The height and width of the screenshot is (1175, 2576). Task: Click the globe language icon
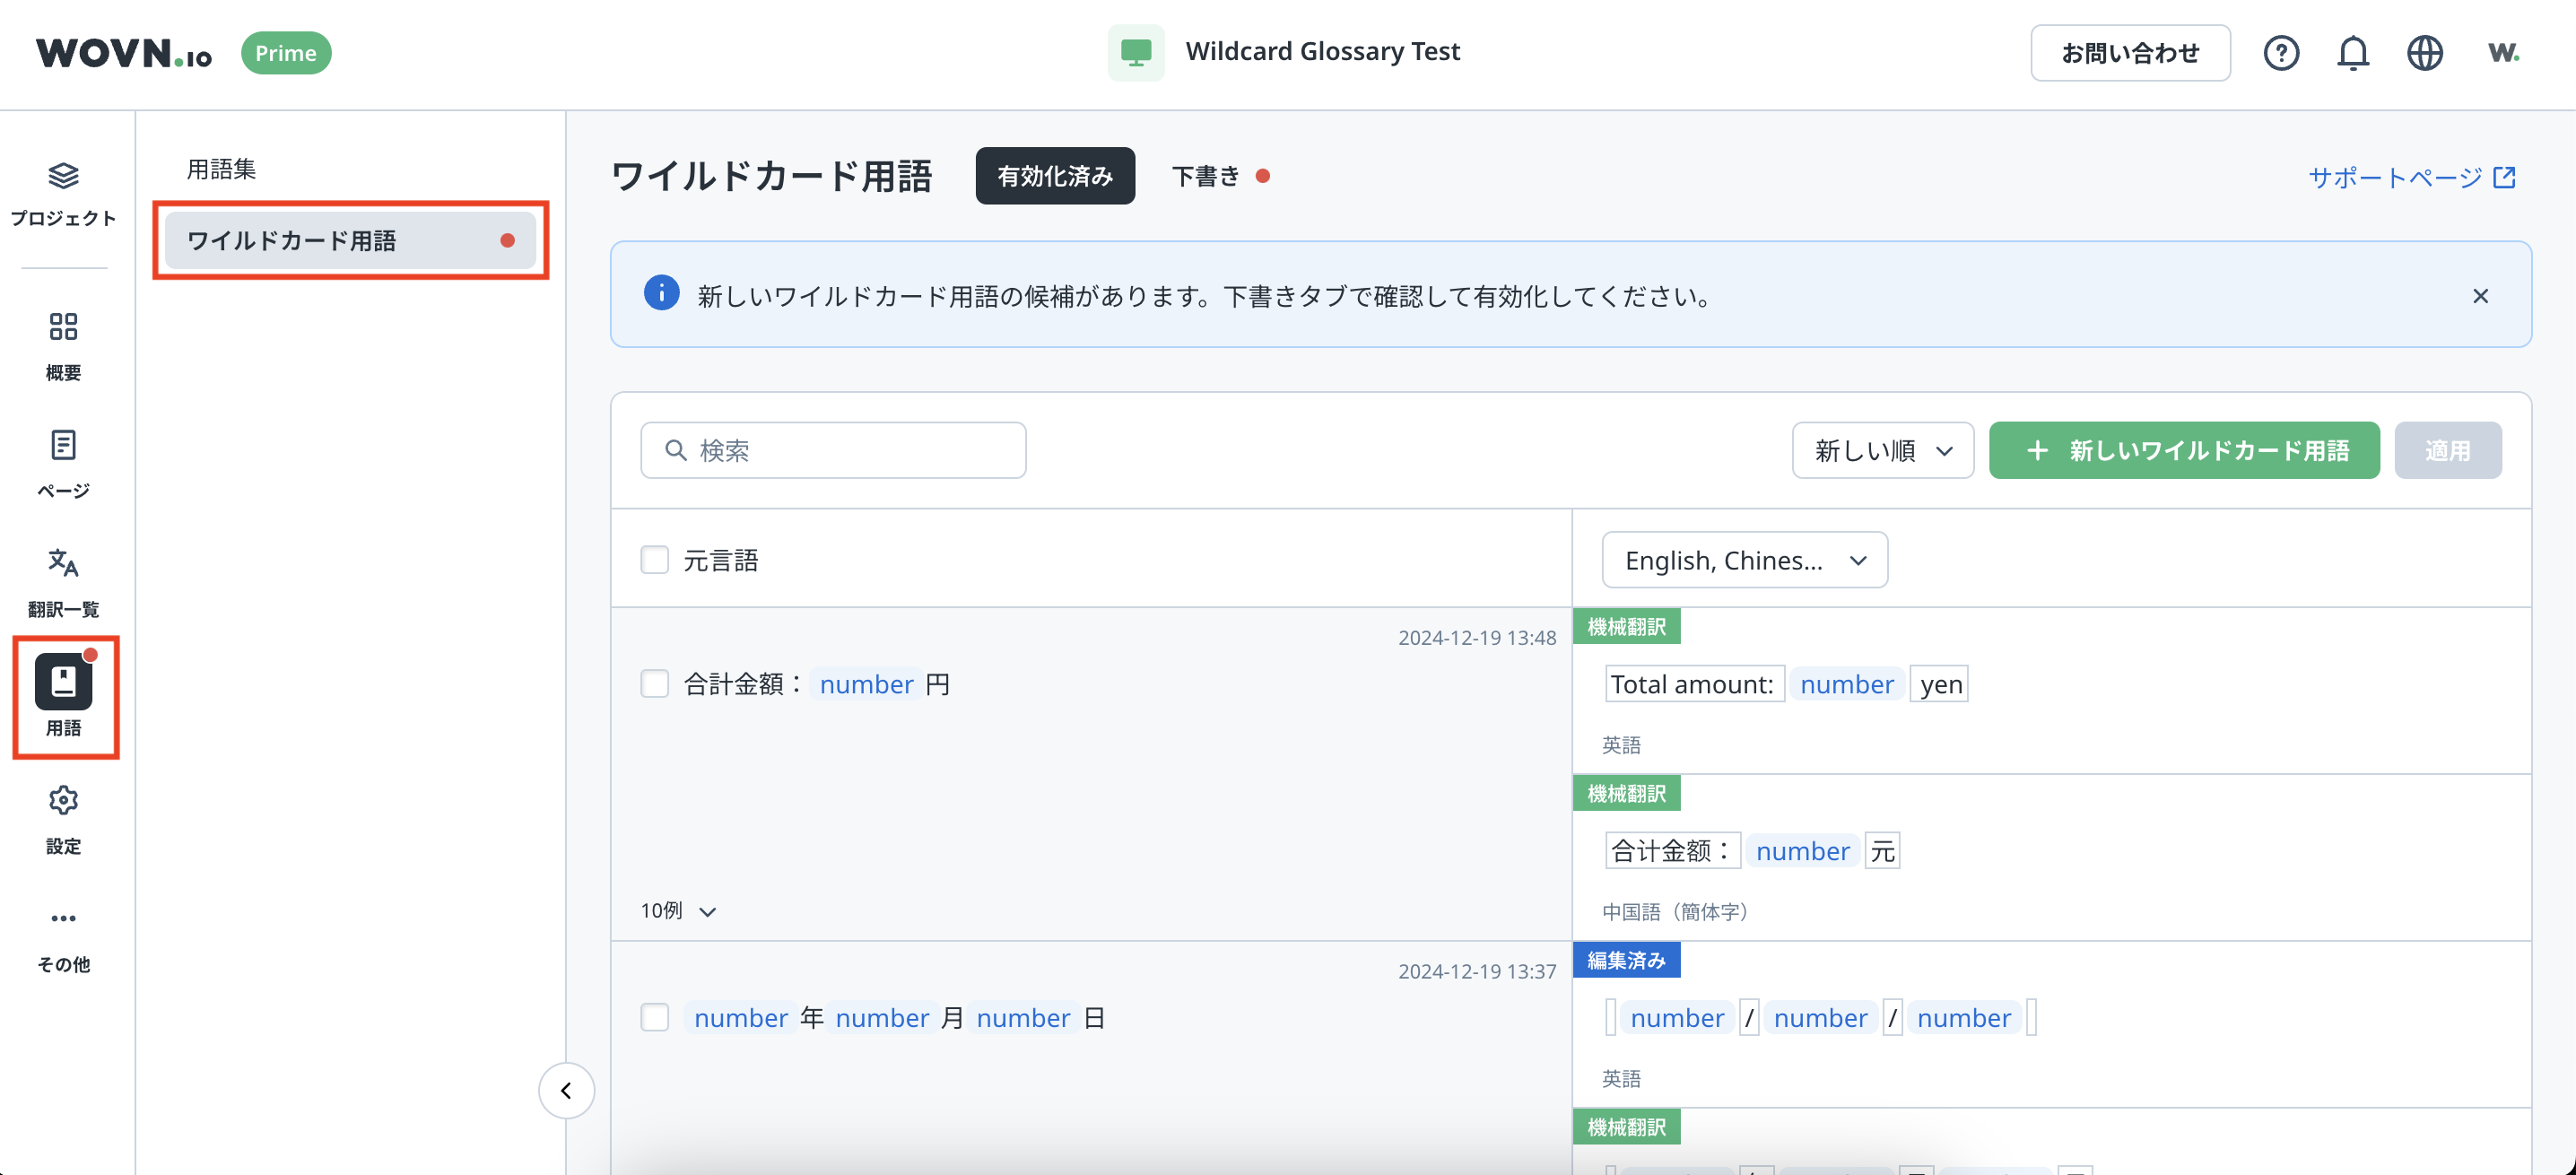tap(2424, 53)
